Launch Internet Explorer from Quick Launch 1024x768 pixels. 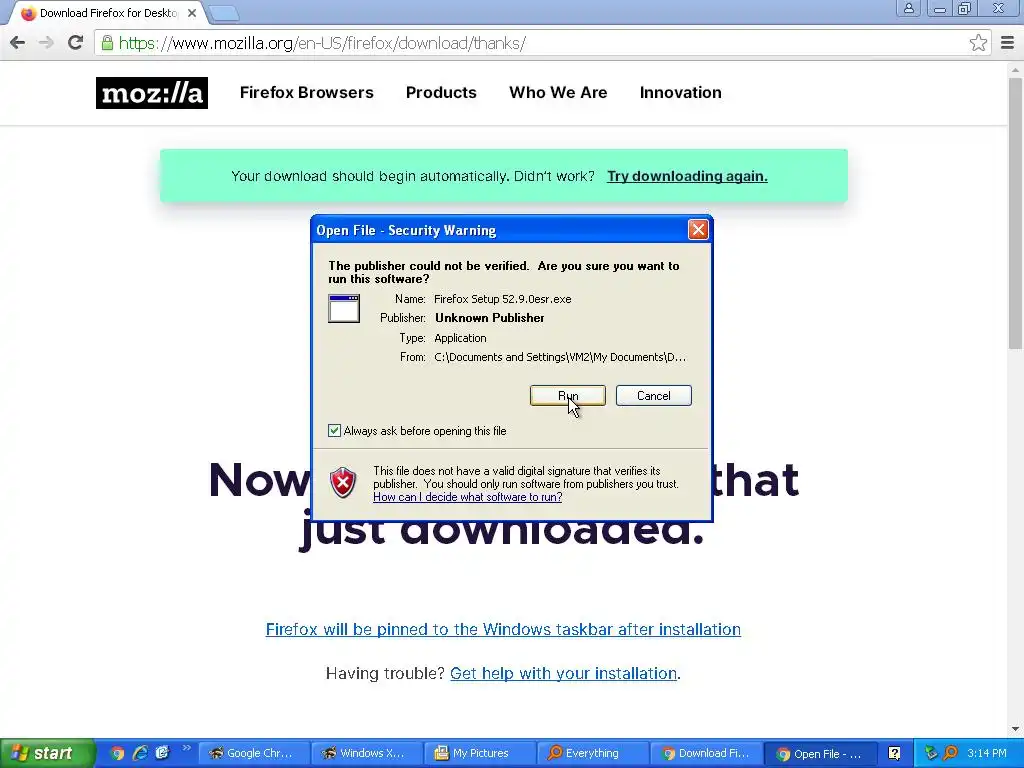pyautogui.click(x=140, y=753)
